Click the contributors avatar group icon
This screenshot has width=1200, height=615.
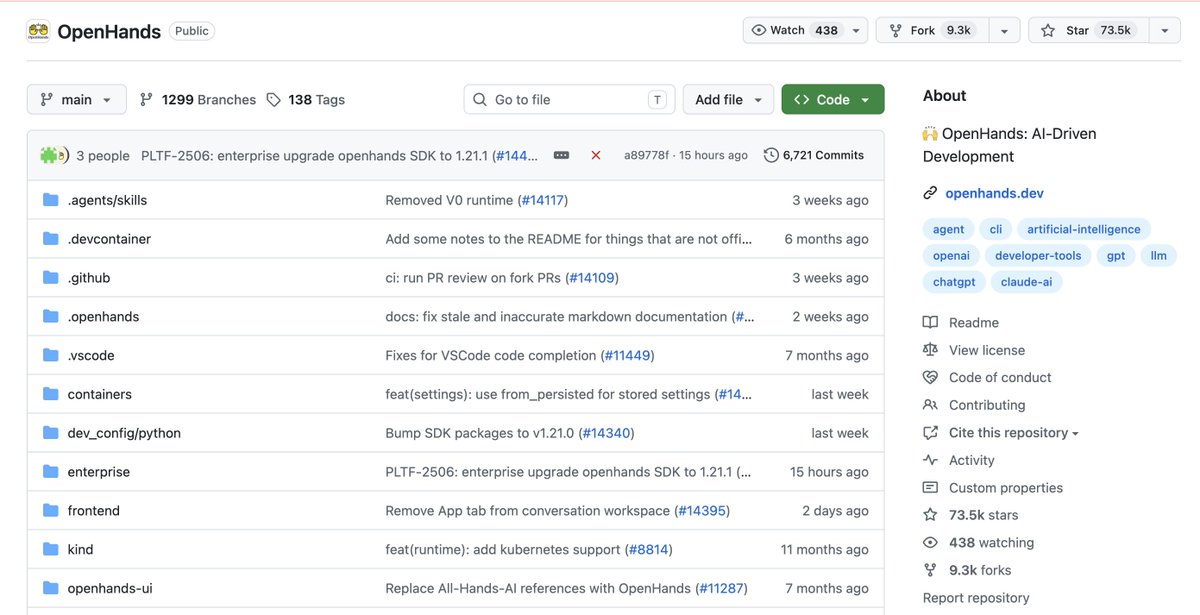pyautogui.click(x=54, y=155)
